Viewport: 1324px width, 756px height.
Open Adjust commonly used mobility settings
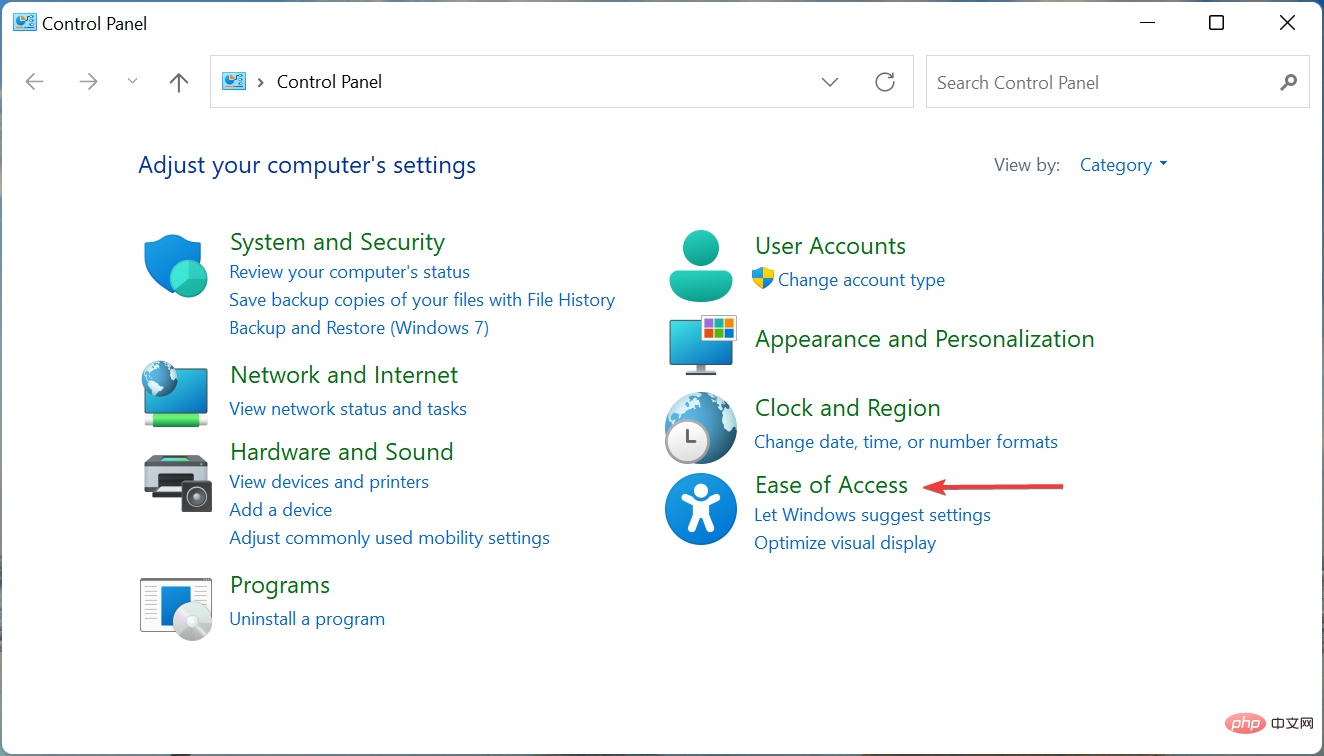pyautogui.click(x=390, y=538)
